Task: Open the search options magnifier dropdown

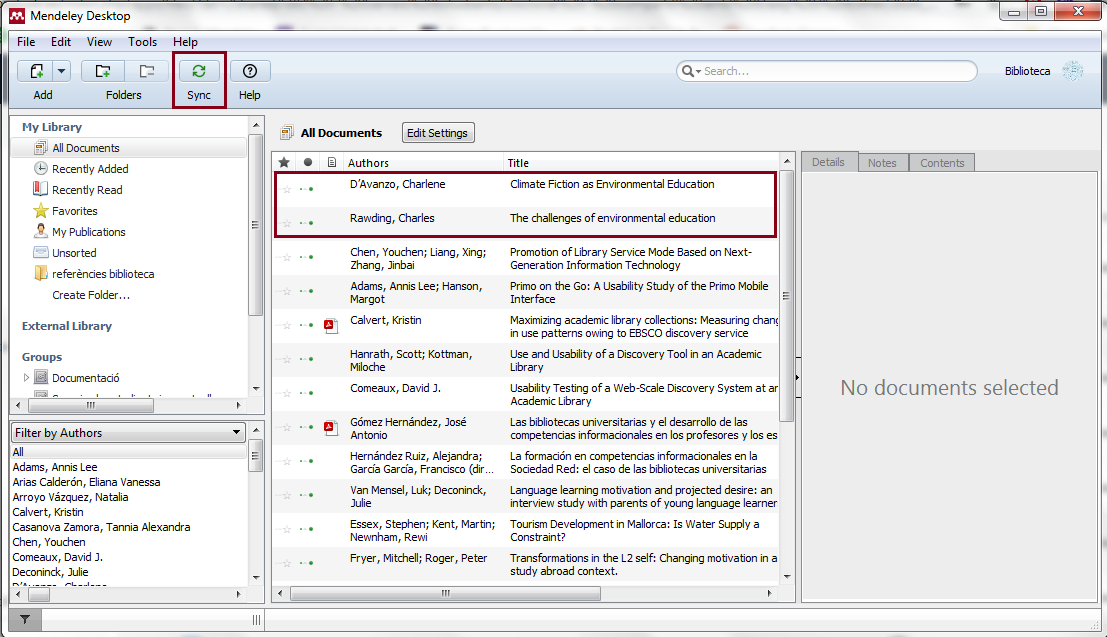Action: tap(690, 71)
